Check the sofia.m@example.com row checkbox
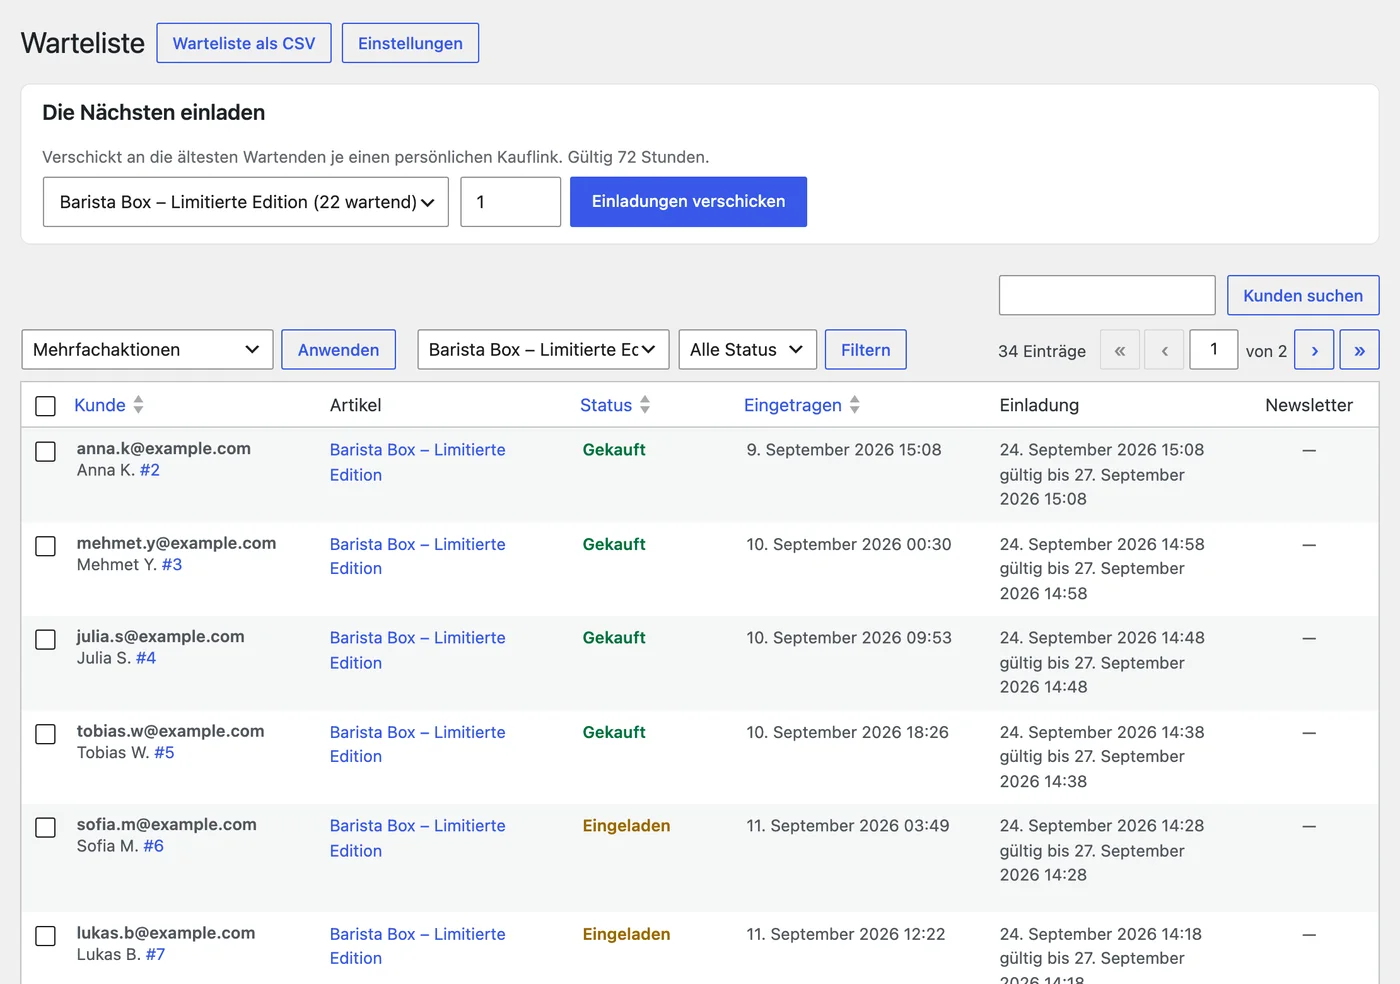This screenshot has height=984, width=1400. [45, 828]
